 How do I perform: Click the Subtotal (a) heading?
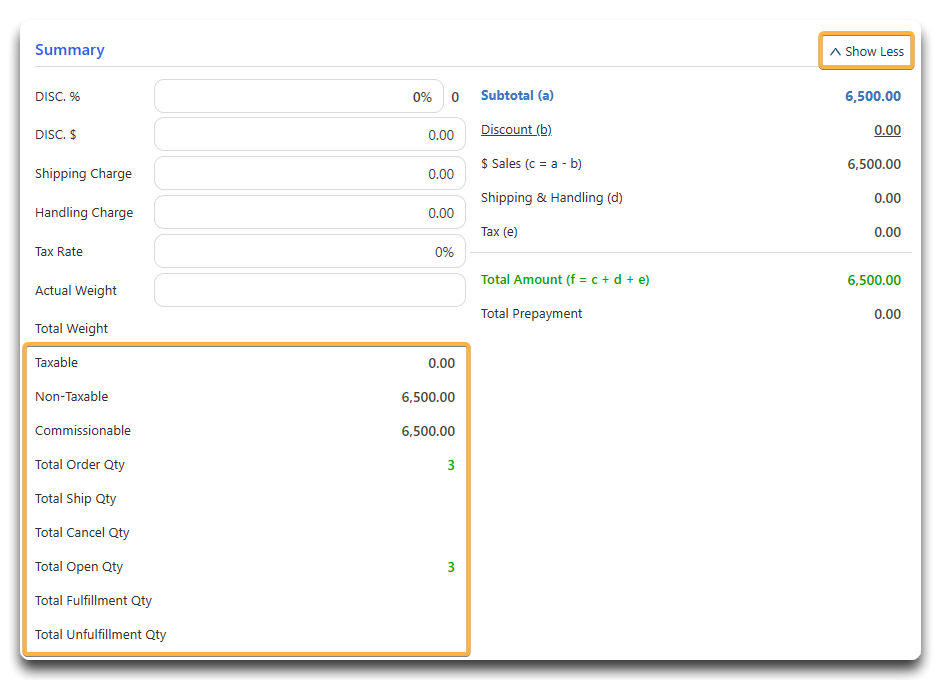coord(516,95)
